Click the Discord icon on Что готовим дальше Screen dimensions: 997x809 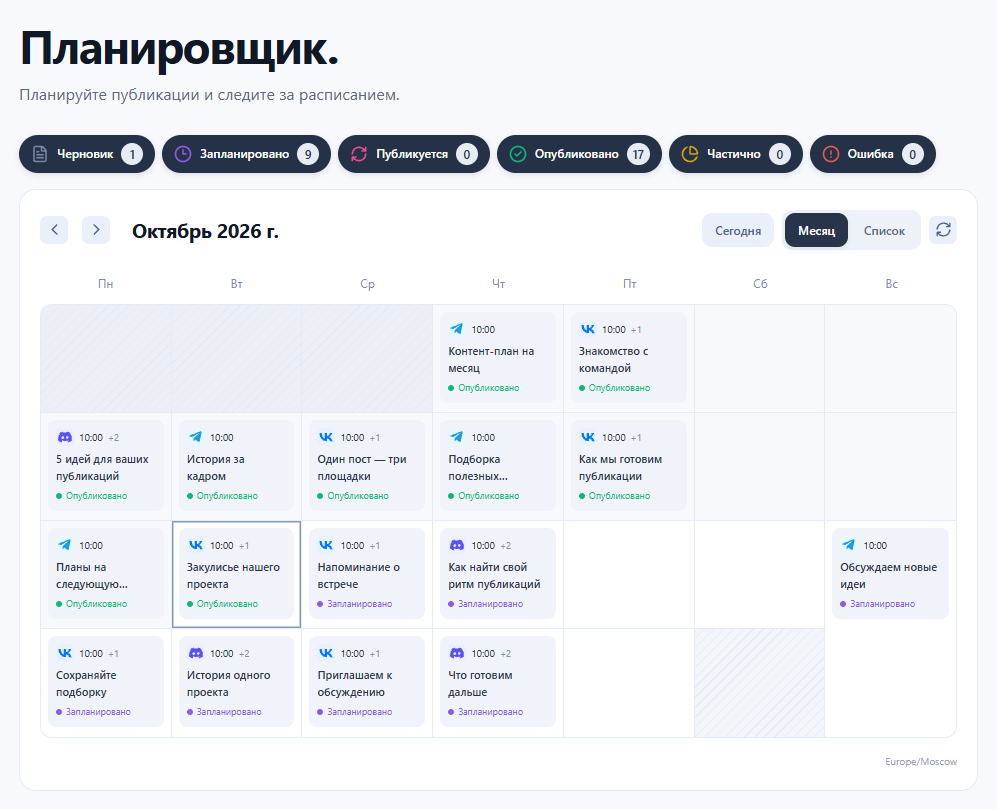pos(457,653)
